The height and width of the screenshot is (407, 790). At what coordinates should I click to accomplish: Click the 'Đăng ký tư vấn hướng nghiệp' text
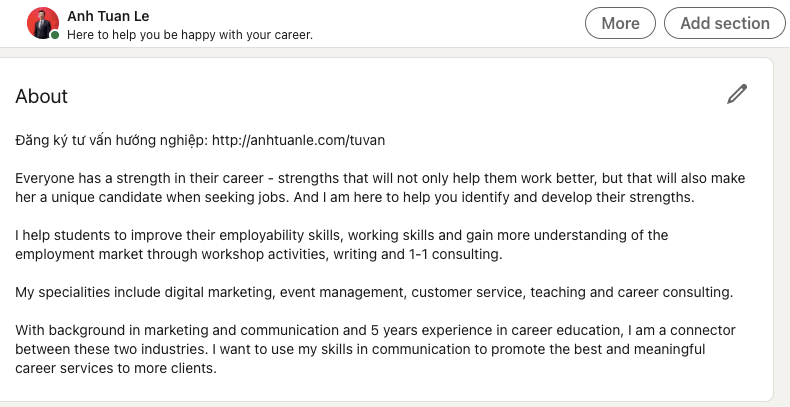coord(110,140)
